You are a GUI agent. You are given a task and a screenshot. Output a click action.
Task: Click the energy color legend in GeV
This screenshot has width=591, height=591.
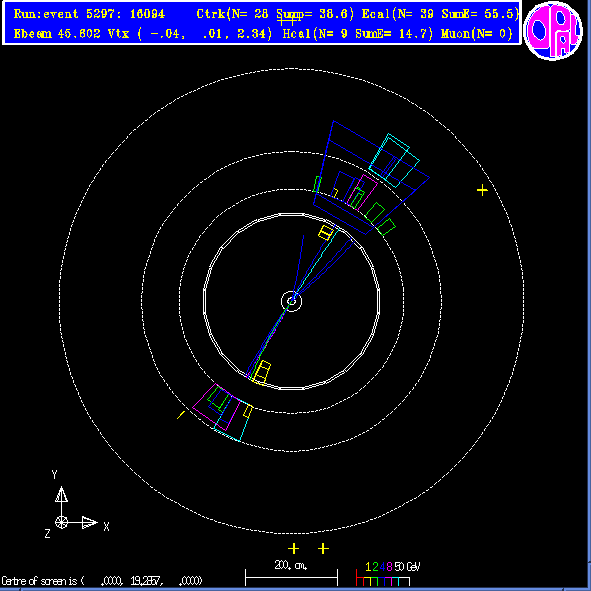pos(388,575)
